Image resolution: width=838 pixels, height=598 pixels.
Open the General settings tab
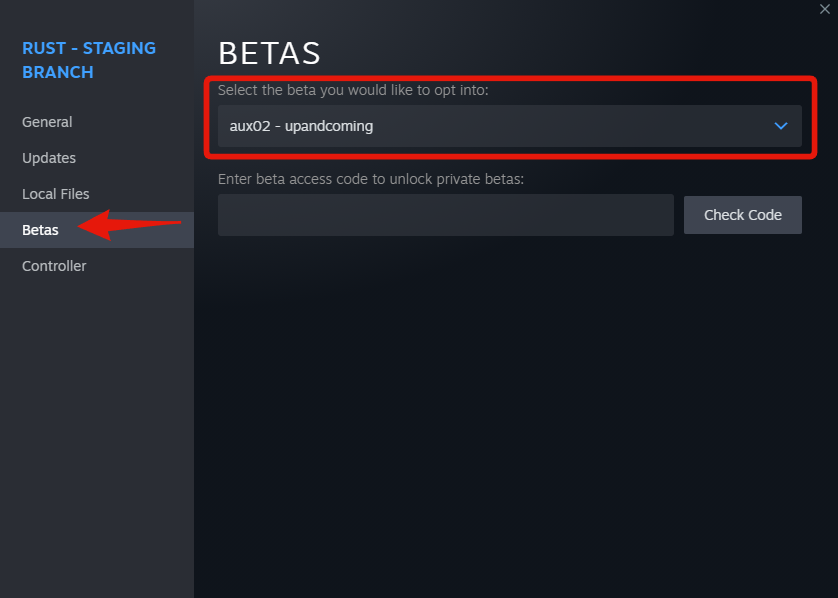[47, 122]
